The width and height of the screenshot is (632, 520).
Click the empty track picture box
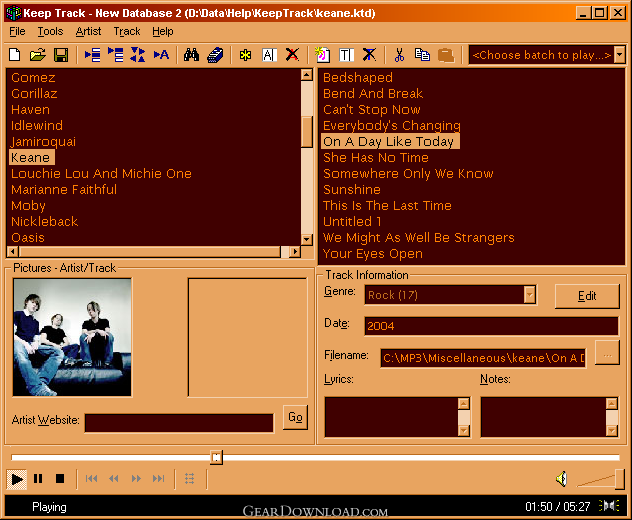pos(247,337)
